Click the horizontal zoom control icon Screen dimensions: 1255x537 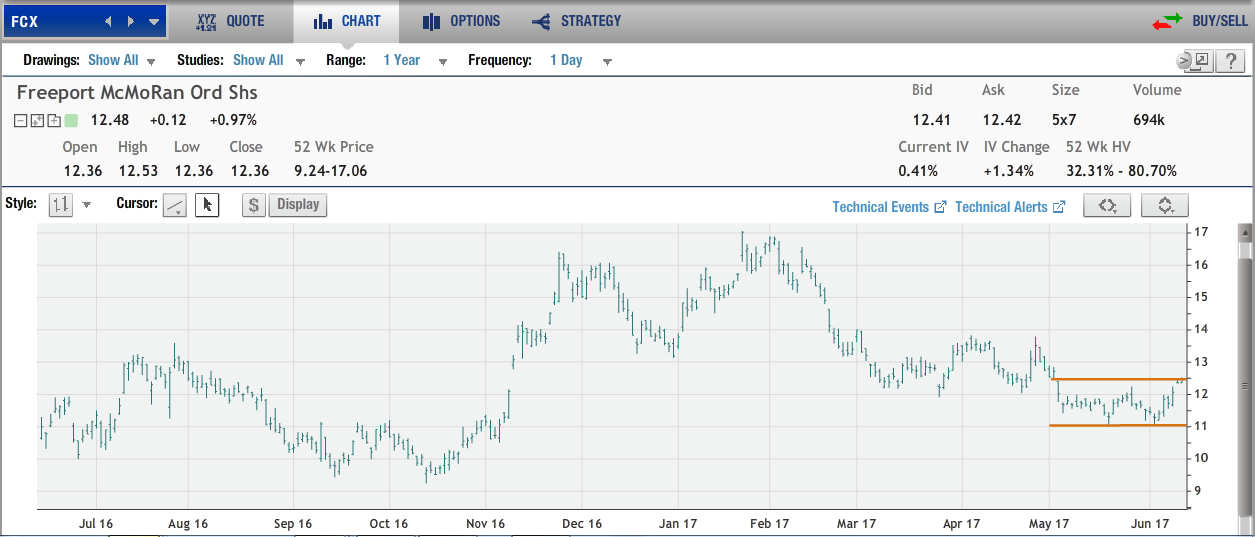1107,205
